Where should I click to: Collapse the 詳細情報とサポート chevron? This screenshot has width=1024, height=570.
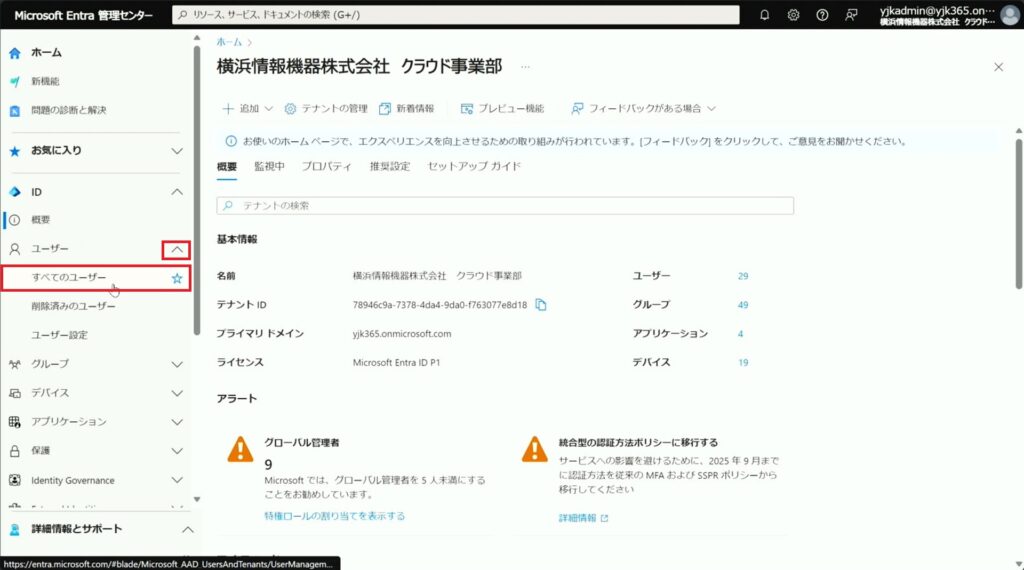(187, 530)
